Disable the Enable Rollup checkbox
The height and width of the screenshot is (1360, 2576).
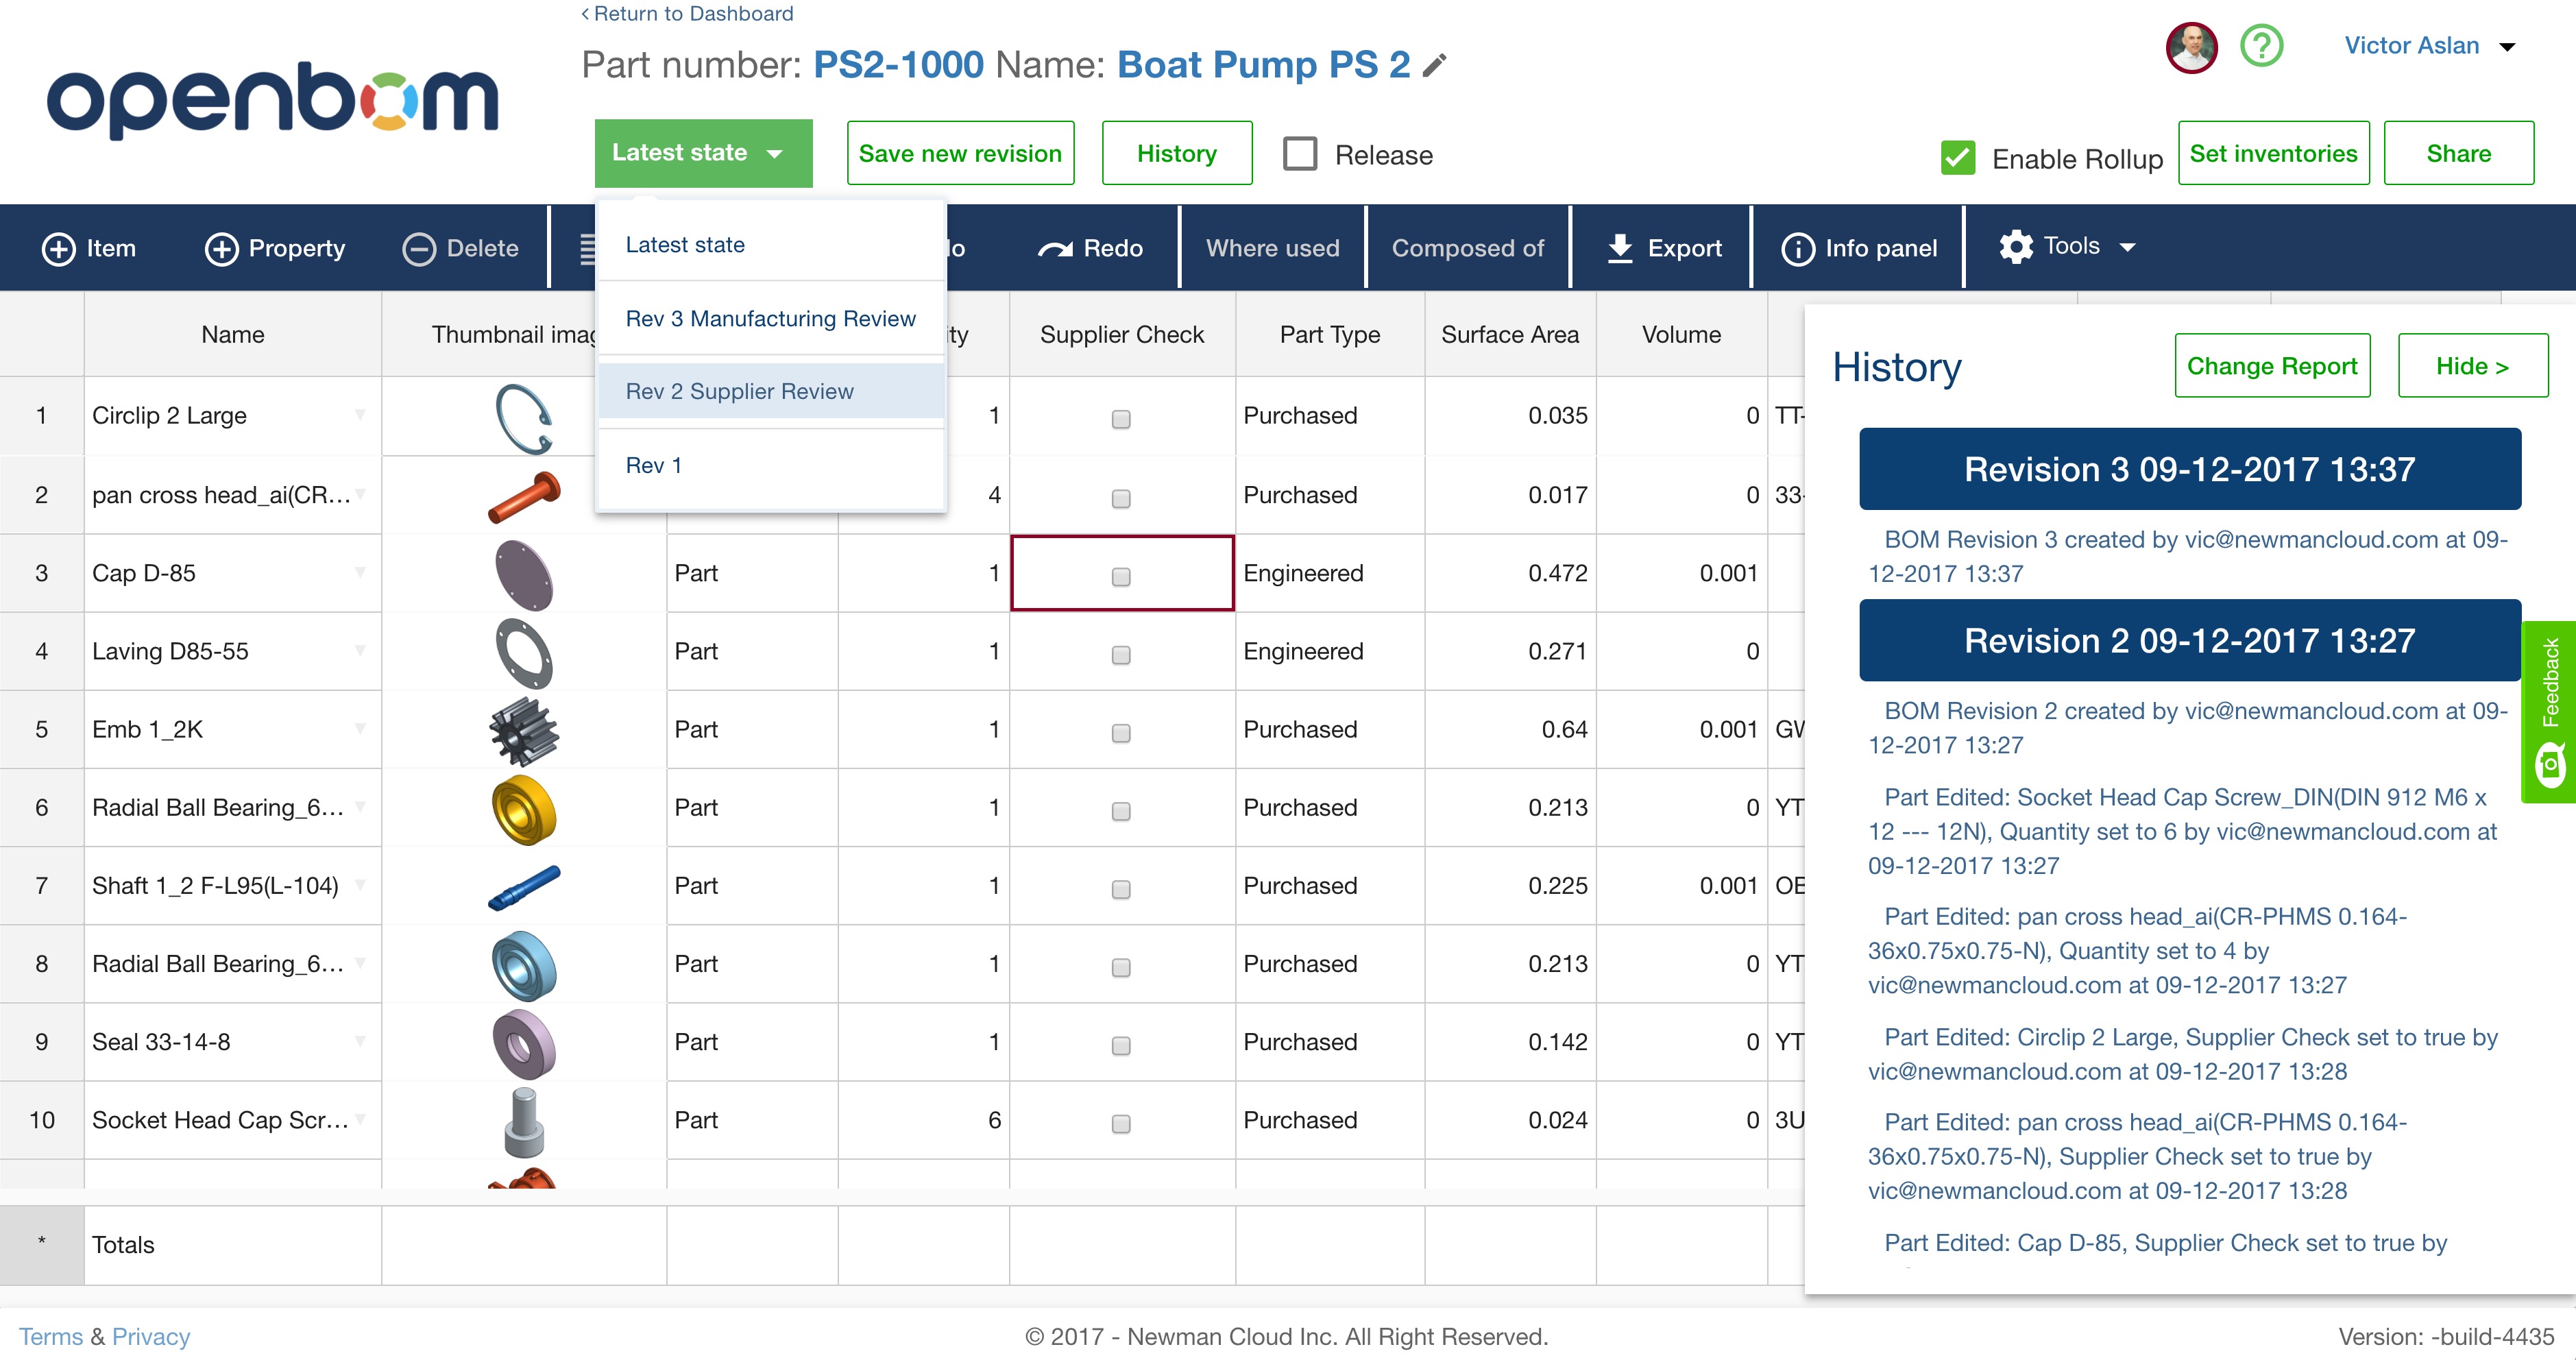pos(1957,158)
